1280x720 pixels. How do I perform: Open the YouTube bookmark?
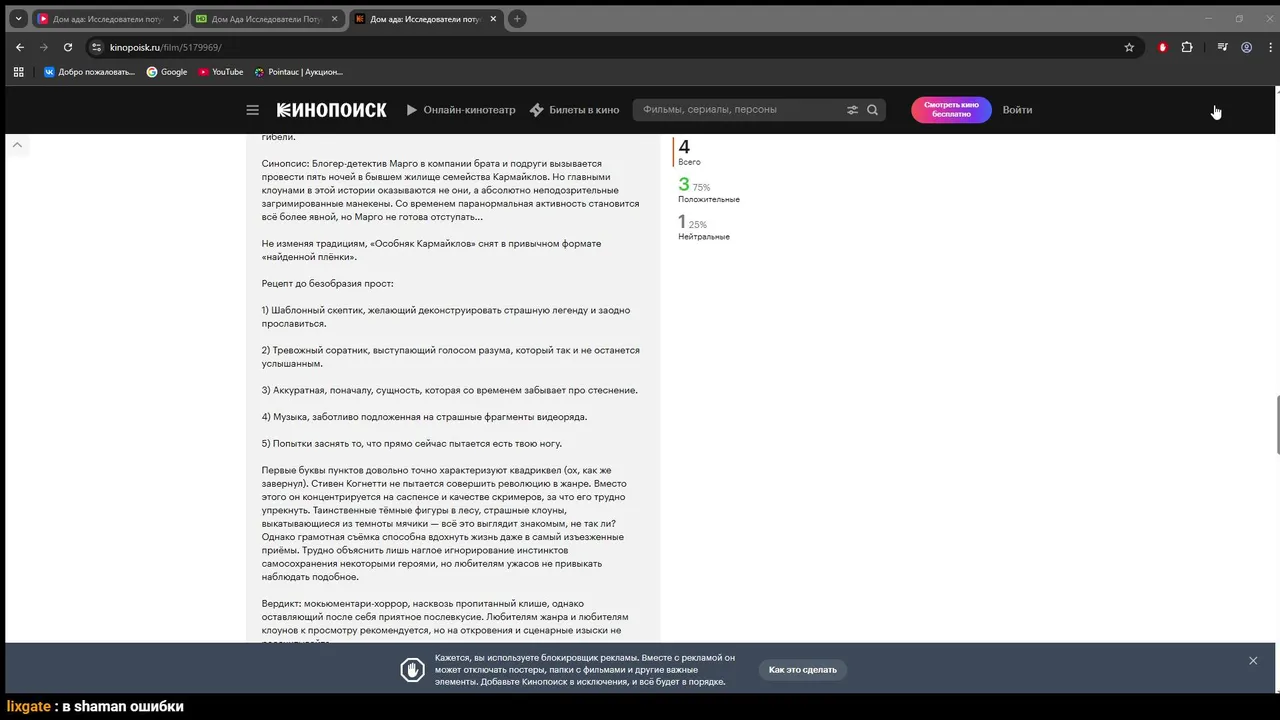click(x=221, y=72)
